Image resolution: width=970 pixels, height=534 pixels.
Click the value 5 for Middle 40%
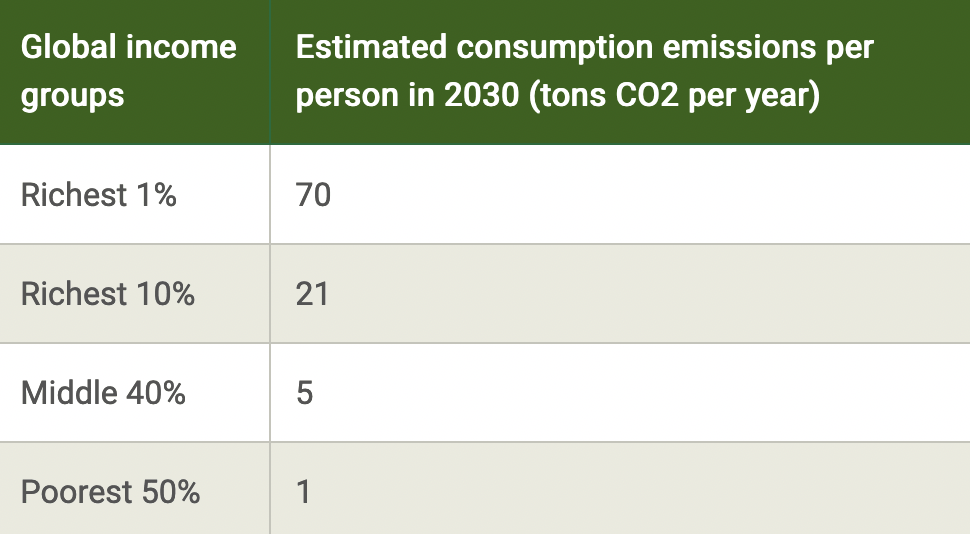305,393
